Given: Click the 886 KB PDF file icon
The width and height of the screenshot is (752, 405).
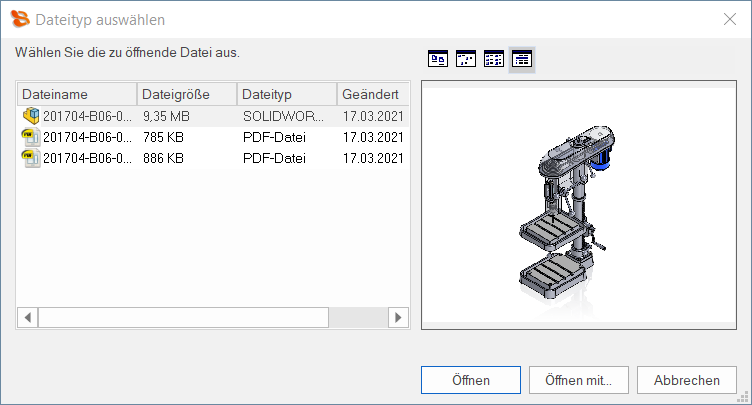Looking at the screenshot, I should pos(31,158).
